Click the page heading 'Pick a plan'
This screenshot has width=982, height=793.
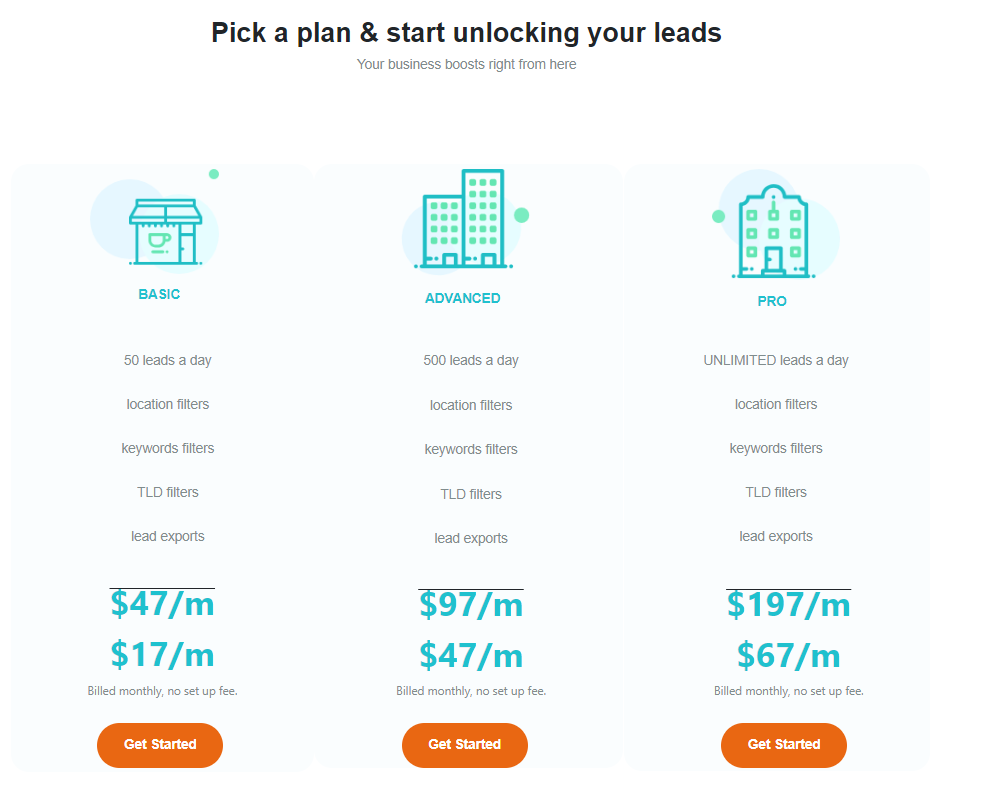pos(467,33)
